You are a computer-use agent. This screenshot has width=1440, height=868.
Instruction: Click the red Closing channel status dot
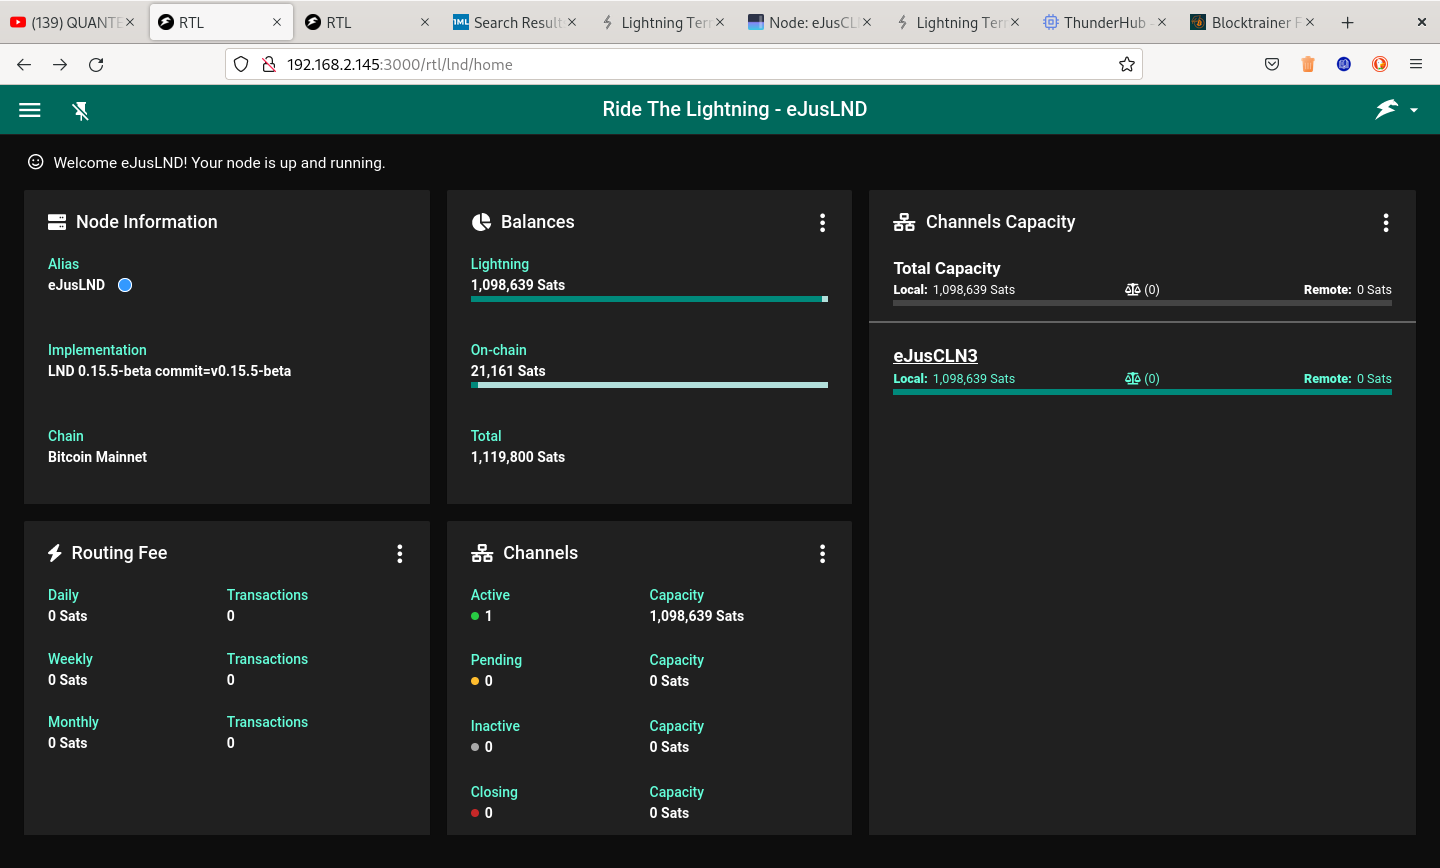475,813
